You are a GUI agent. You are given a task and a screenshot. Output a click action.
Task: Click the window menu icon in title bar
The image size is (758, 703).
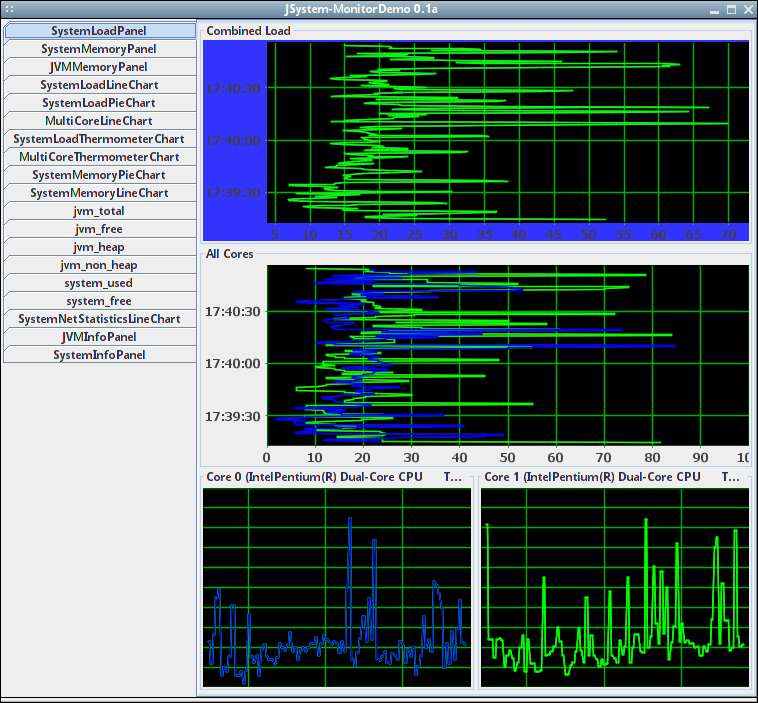tap(9, 9)
